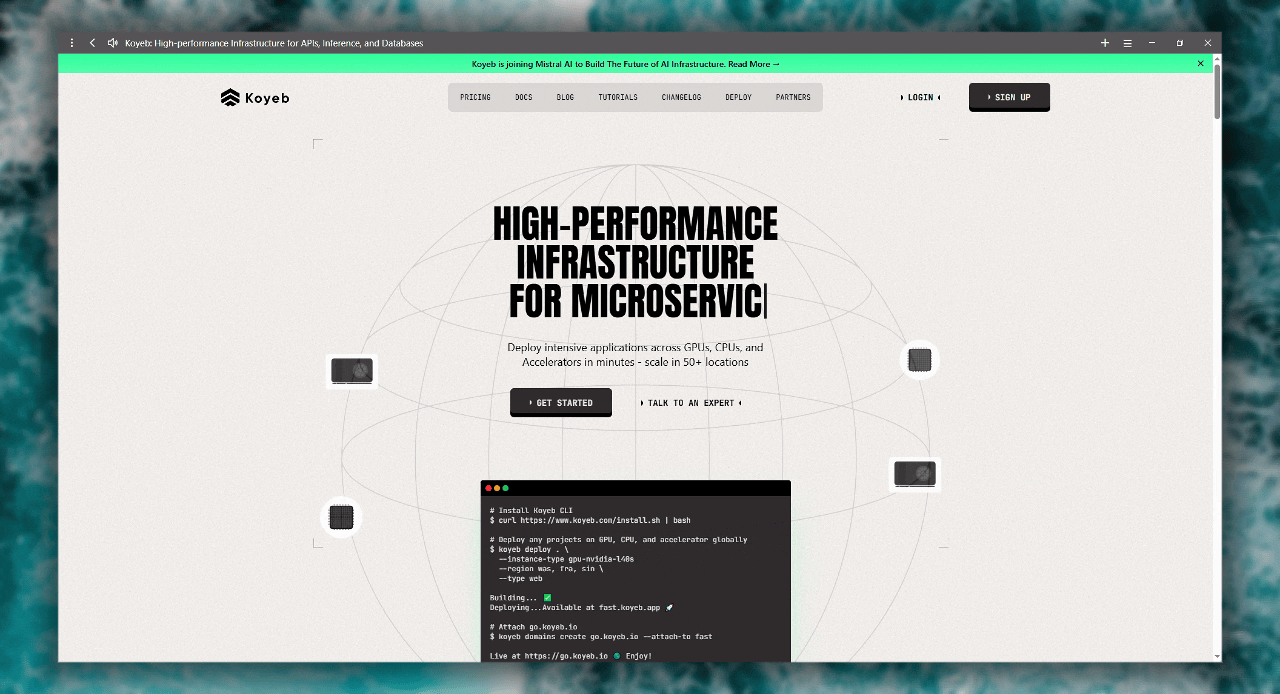
Task: Restore the browser window size
Action: click(x=1180, y=43)
